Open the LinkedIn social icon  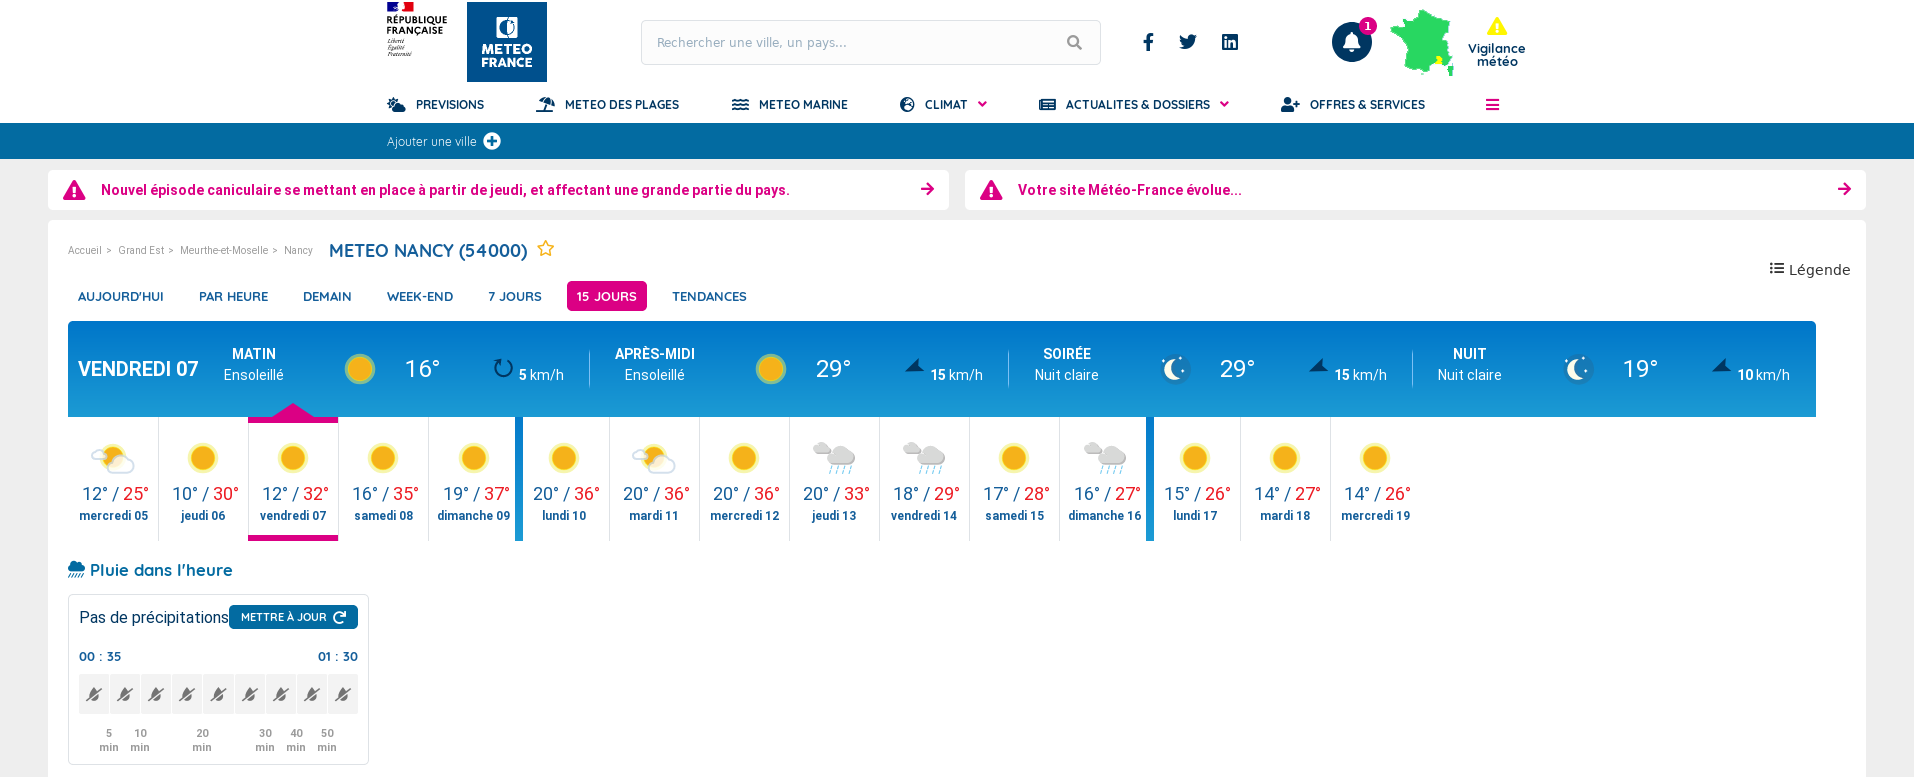pos(1230,42)
